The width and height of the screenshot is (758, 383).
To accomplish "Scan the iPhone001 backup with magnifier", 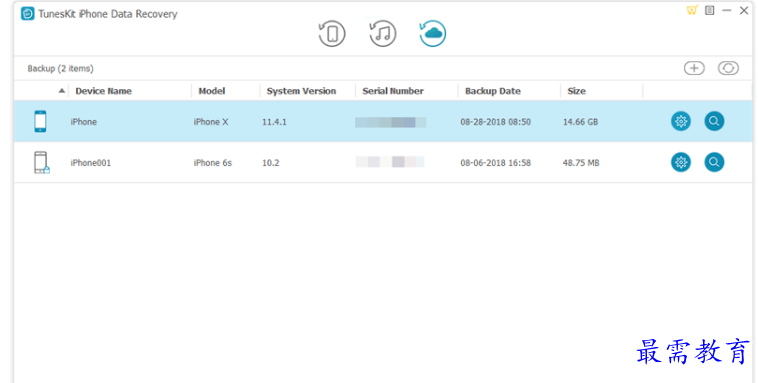I will pos(714,162).
